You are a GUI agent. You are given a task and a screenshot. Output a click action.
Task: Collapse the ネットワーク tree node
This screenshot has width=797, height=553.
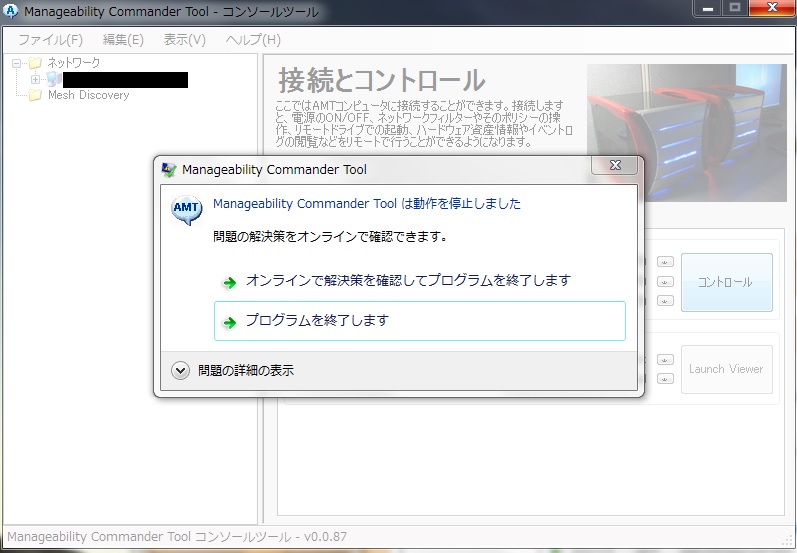pos(16,64)
